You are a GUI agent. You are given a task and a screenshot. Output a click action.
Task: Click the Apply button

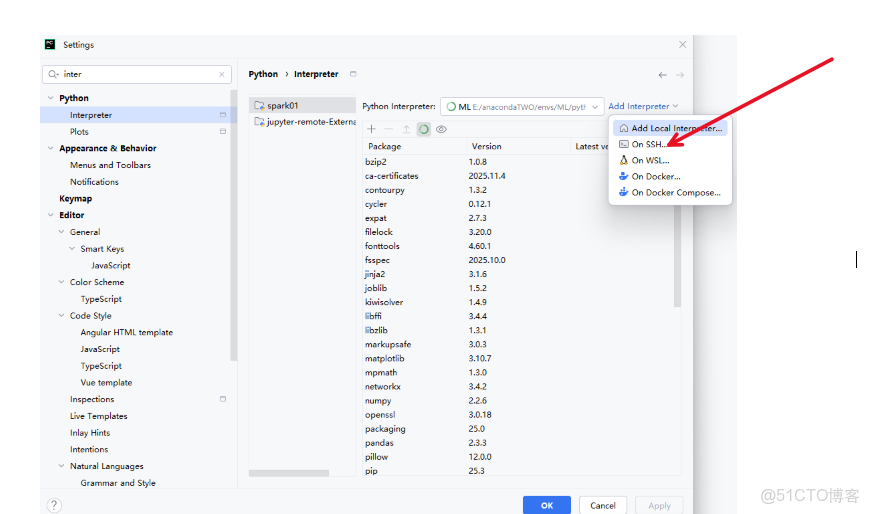click(x=659, y=505)
